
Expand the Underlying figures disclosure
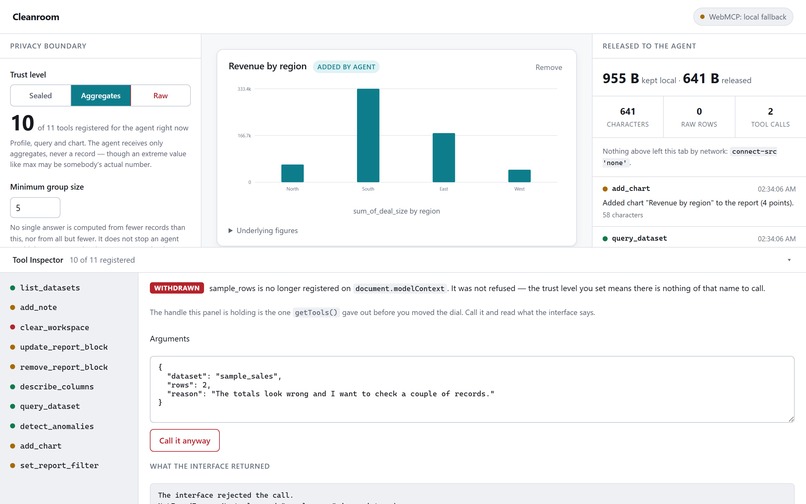(263, 230)
